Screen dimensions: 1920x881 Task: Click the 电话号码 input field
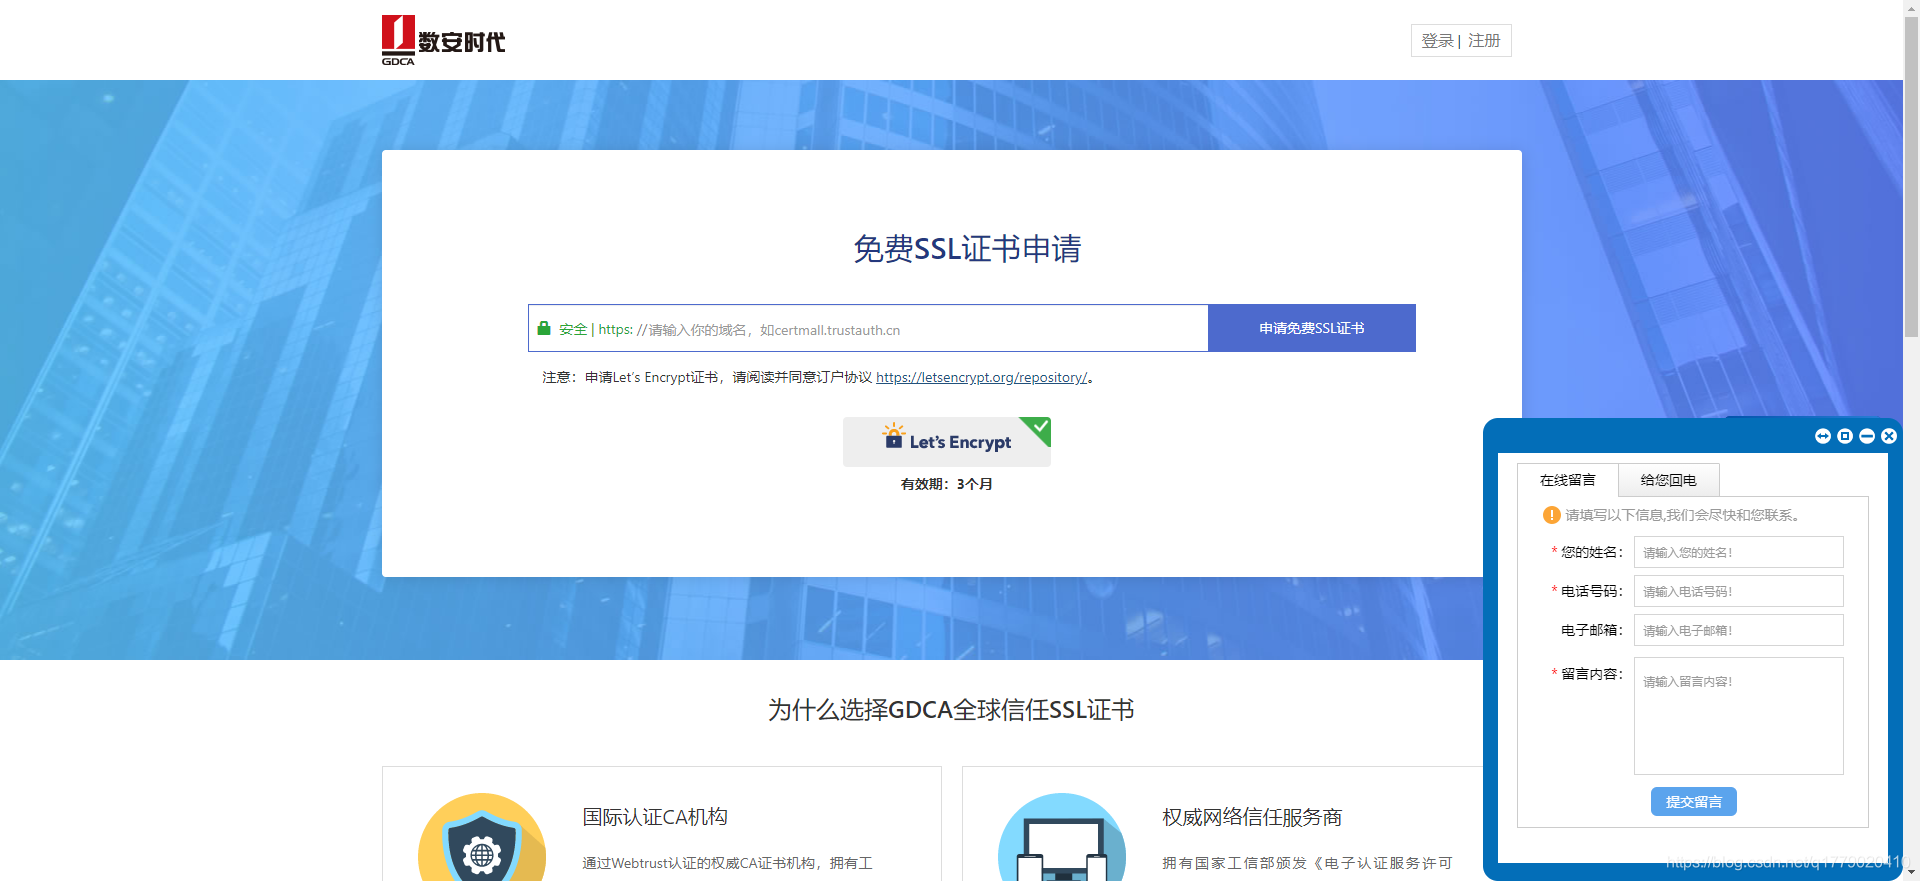[1738, 591]
